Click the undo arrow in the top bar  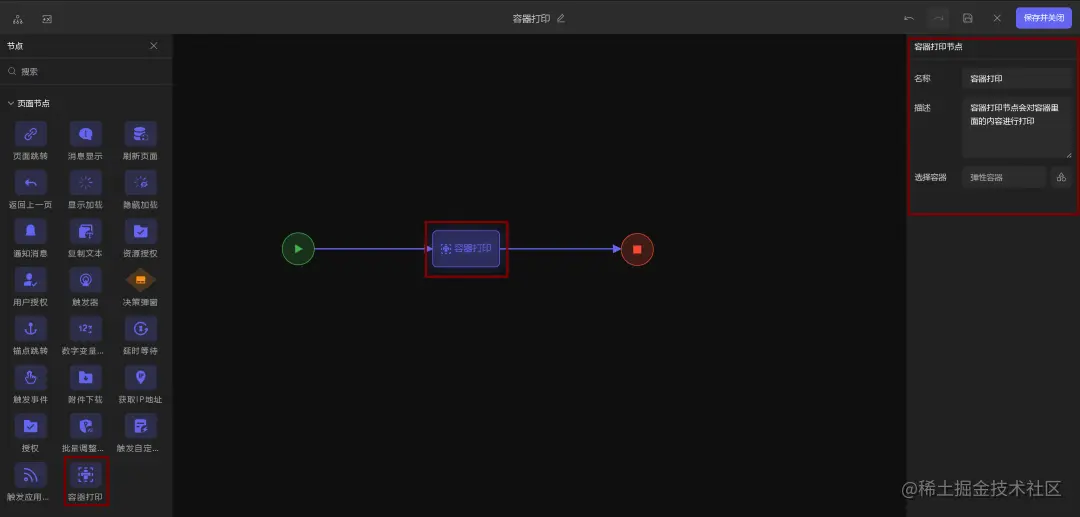click(x=909, y=19)
